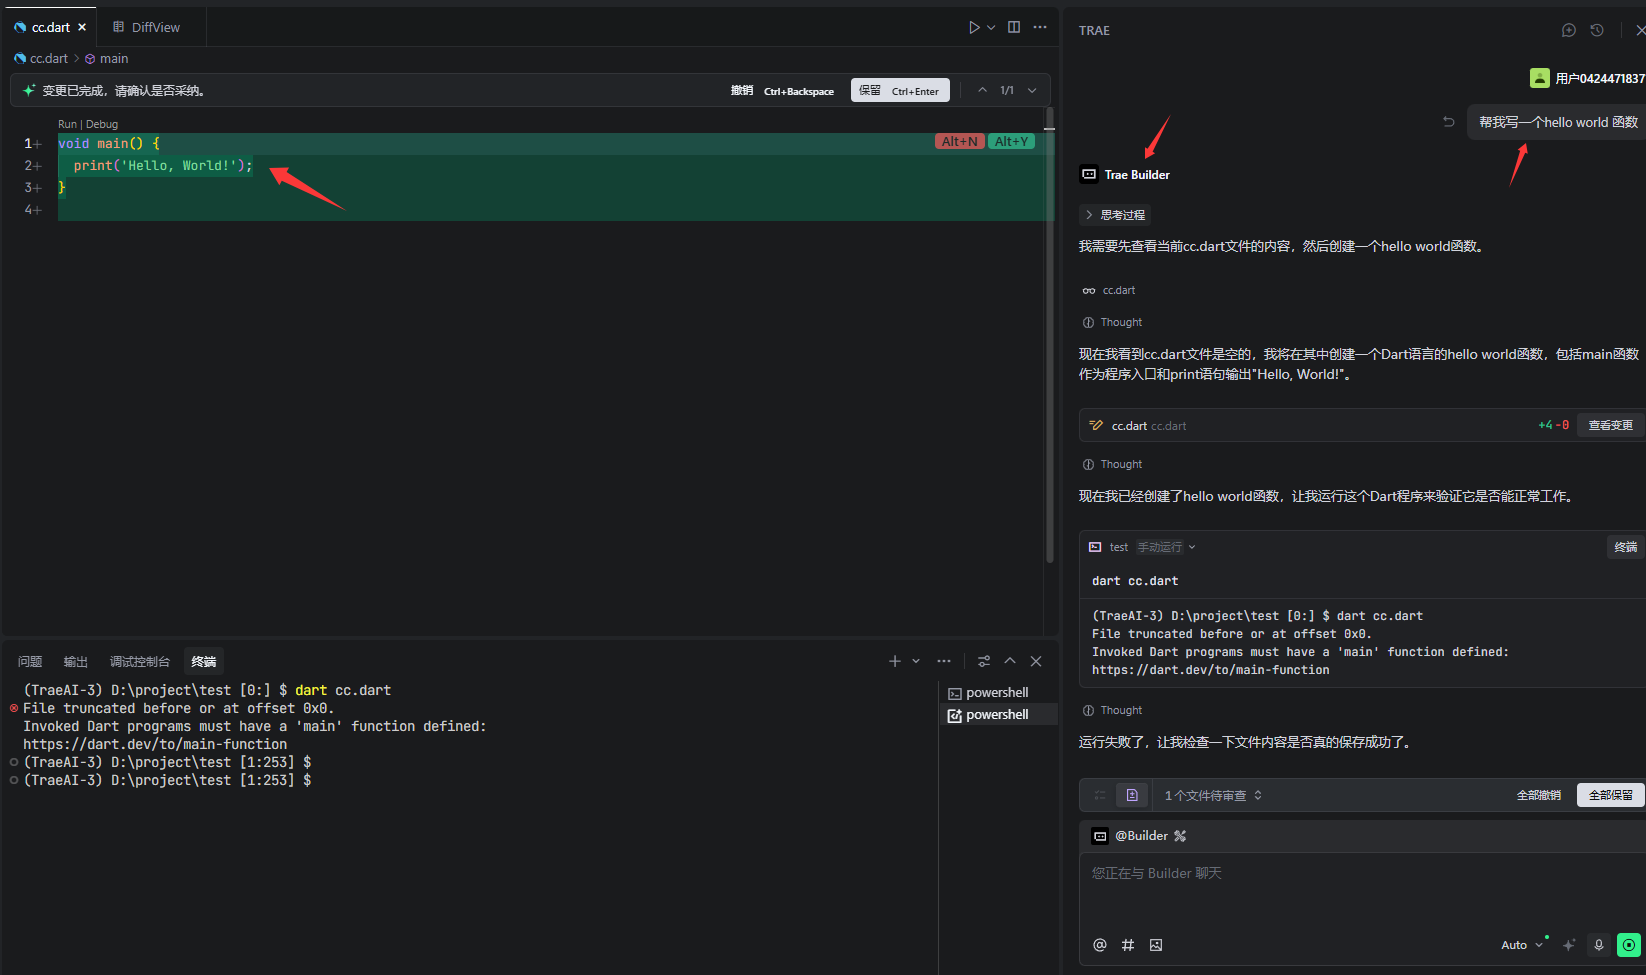Click the prompt optimize sparkle icon

point(1569,945)
